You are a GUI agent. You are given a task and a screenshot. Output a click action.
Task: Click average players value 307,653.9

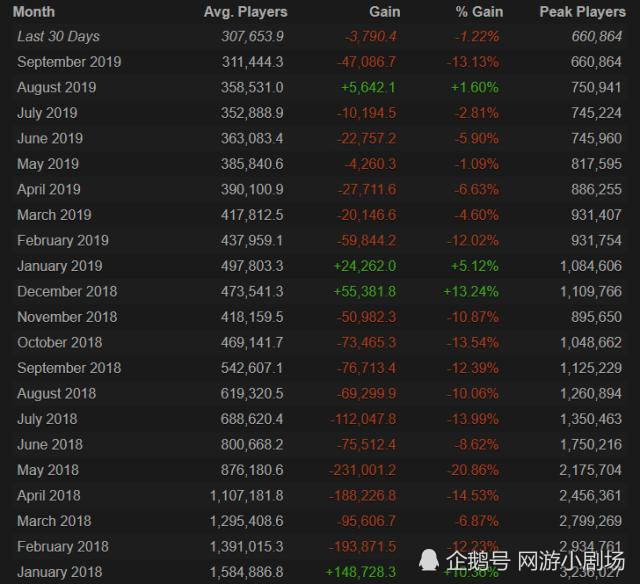tap(252, 36)
